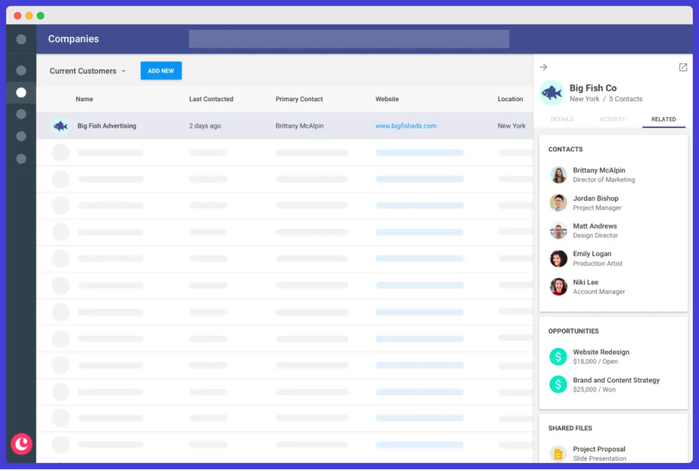
Task: Select the highlighted white sidebar circle icon
Action: (x=21, y=92)
